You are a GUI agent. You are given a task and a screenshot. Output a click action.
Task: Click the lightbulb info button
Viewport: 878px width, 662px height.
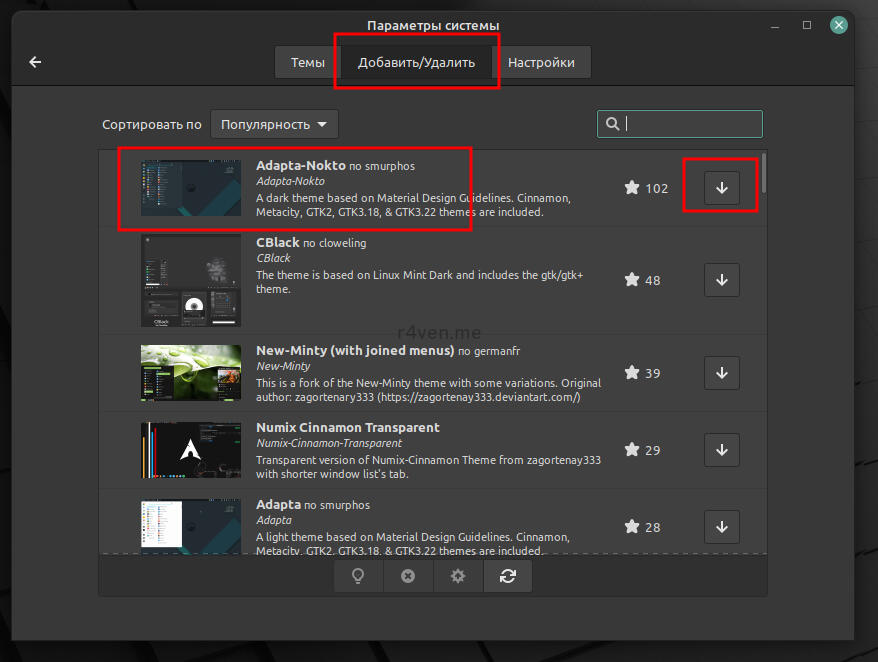[x=358, y=577]
